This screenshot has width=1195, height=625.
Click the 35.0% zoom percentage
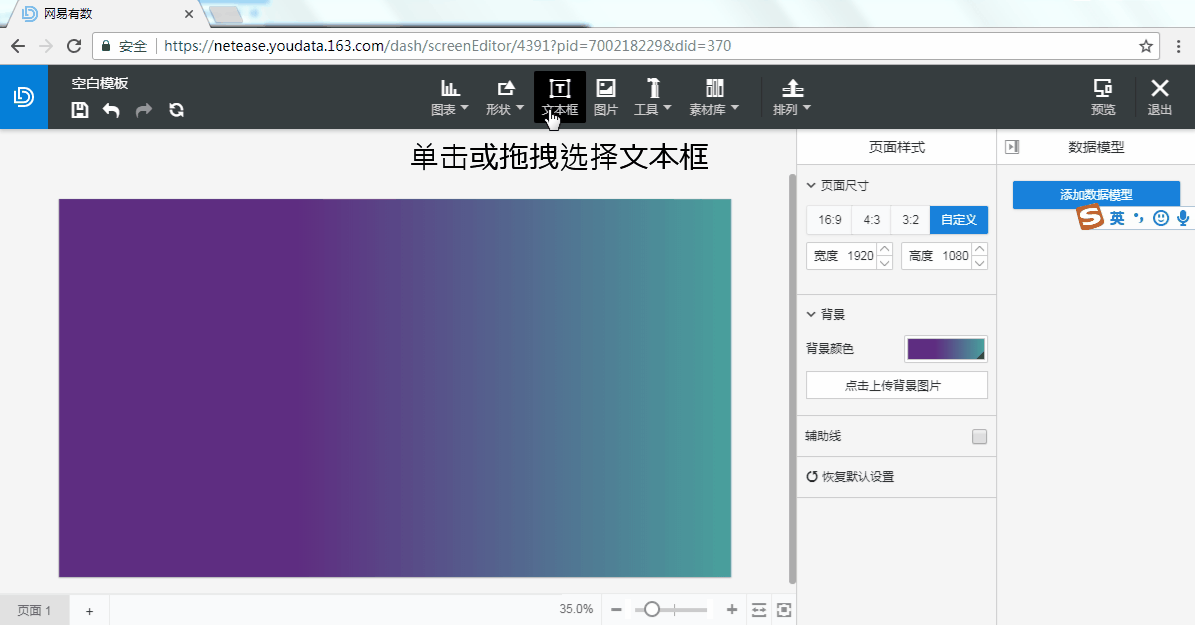575,609
